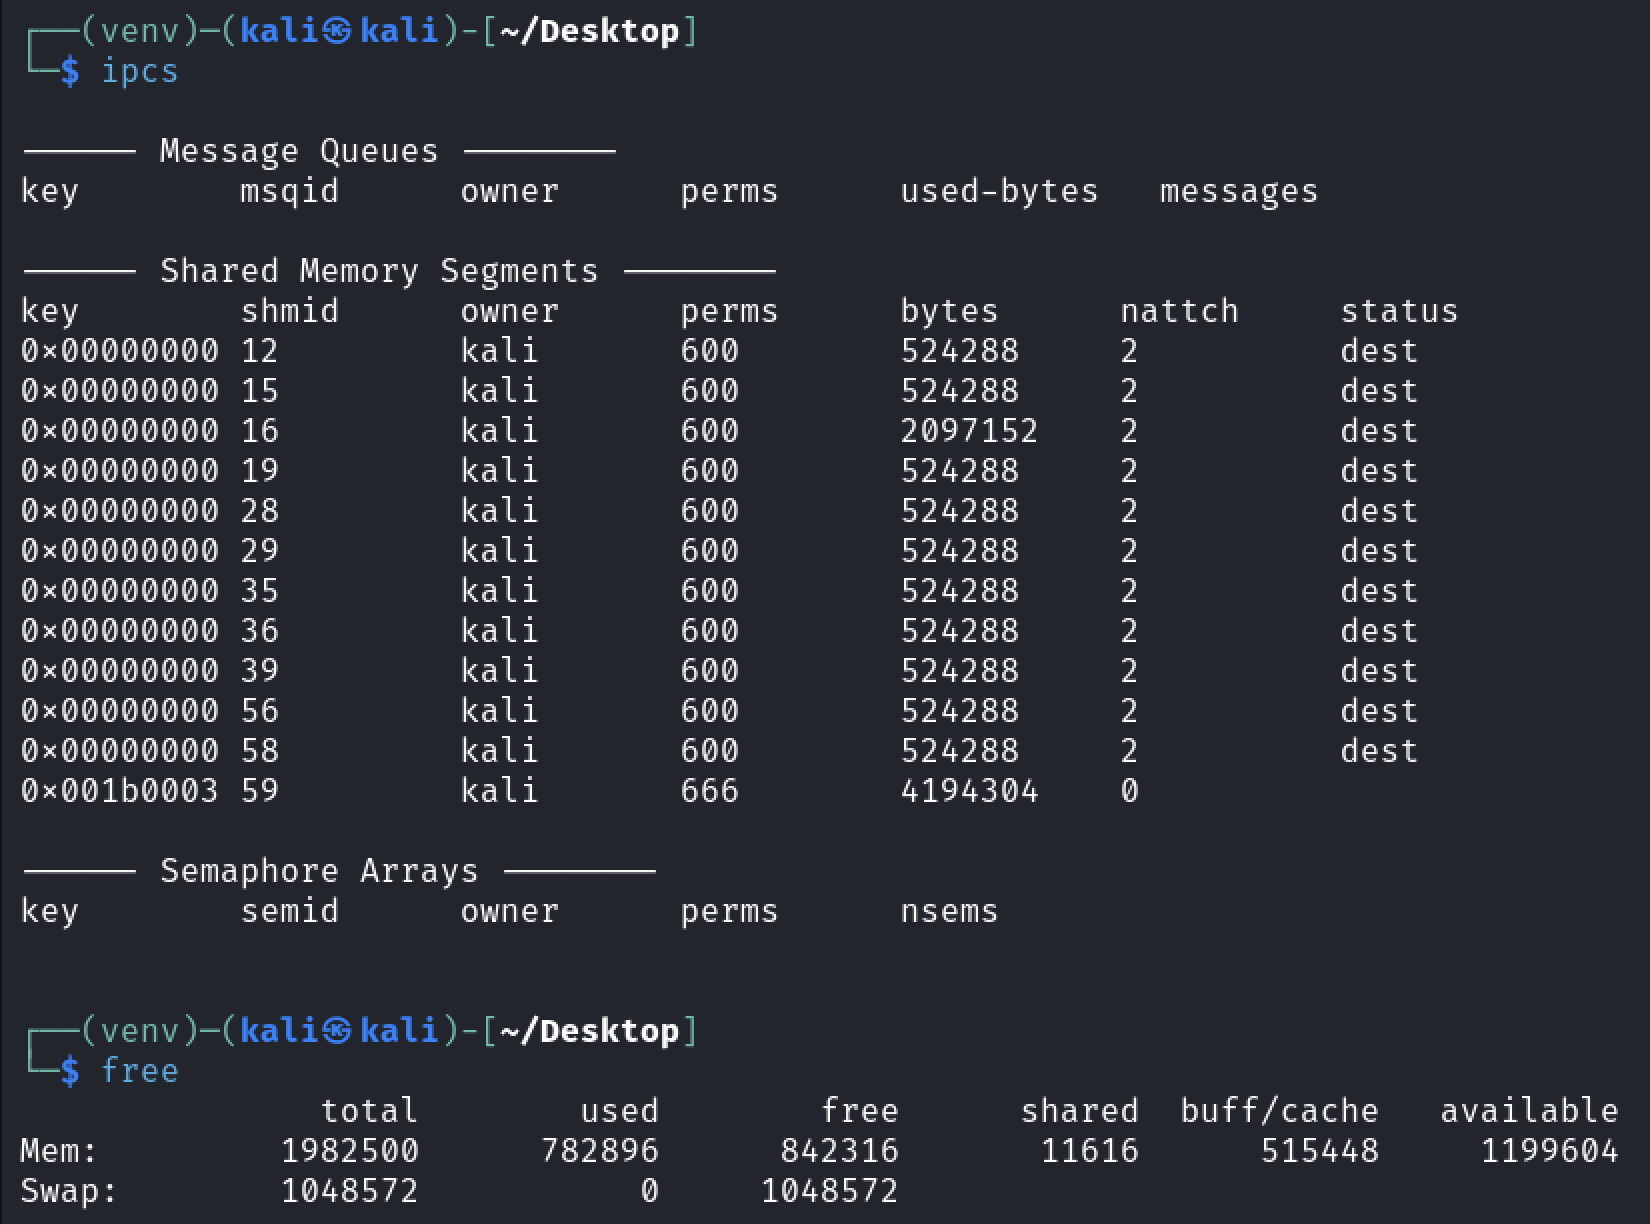Click the 'buff/cache' column header
This screenshot has width=1650, height=1224.
1280,1111
